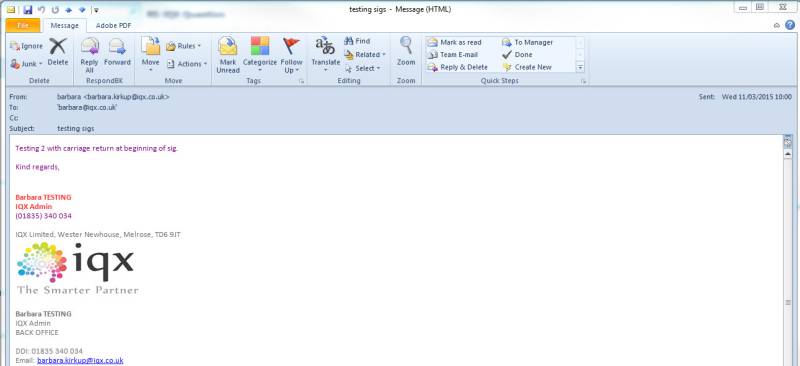The width and height of the screenshot is (800, 366).
Task: Run the Mark as read quick step
Action: pyautogui.click(x=455, y=42)
